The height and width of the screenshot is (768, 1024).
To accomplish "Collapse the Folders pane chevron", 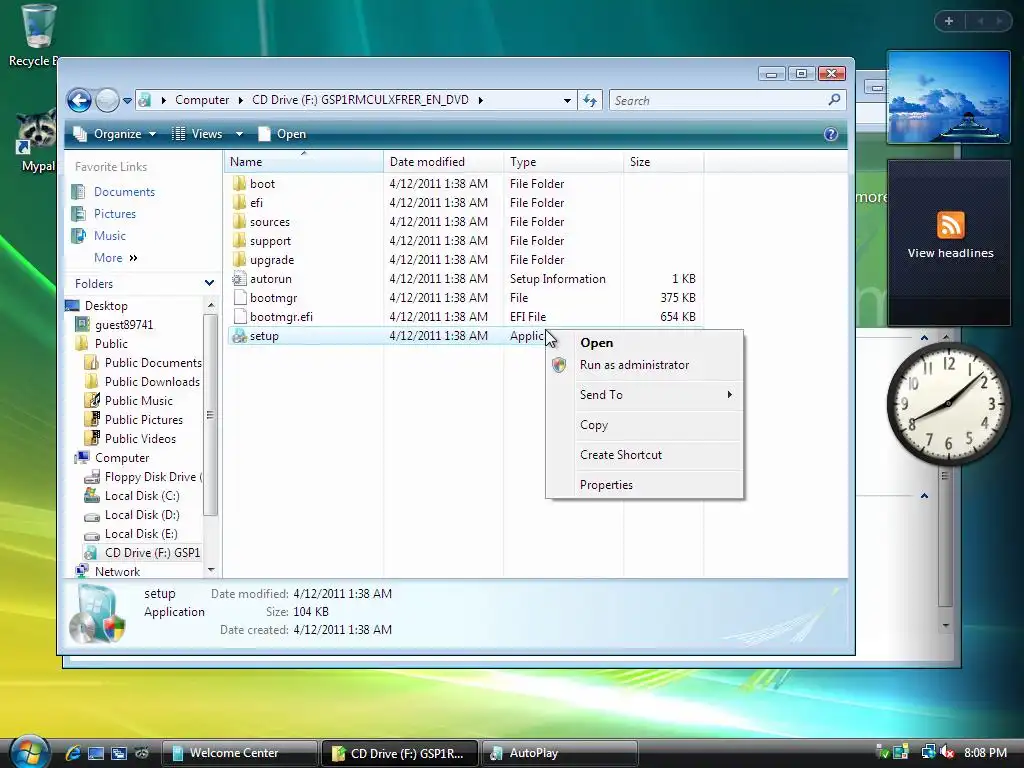I will 209,283.
